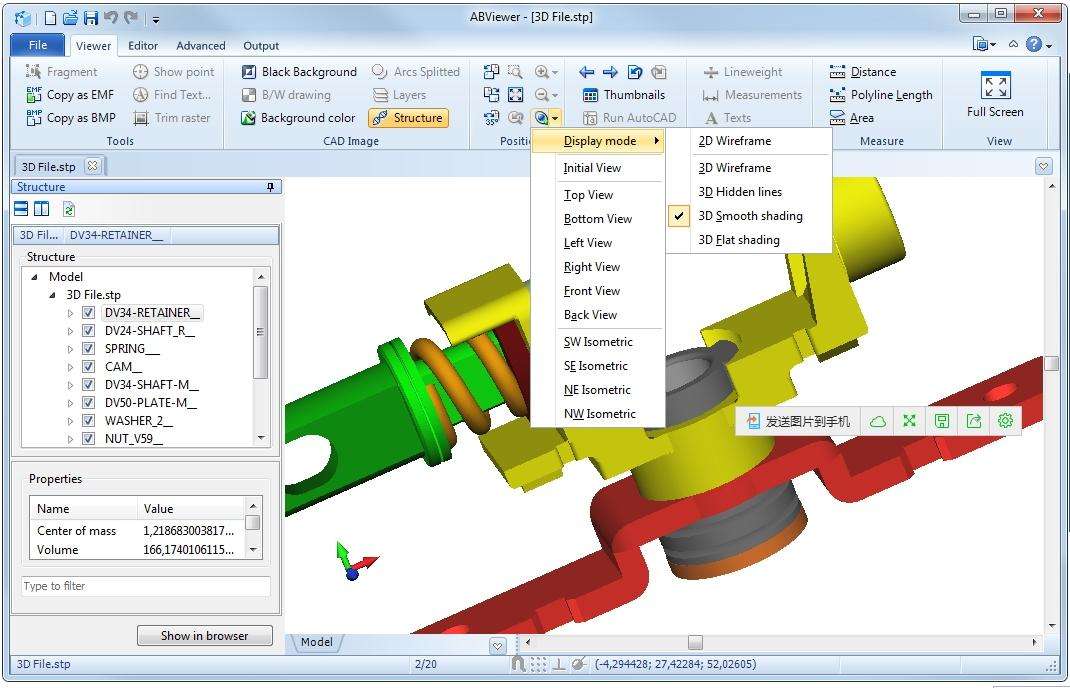This screenshot has width=1070, height=688.
Task: Open Background color picker
Action: pyautogui.click(x=298, y=117)
